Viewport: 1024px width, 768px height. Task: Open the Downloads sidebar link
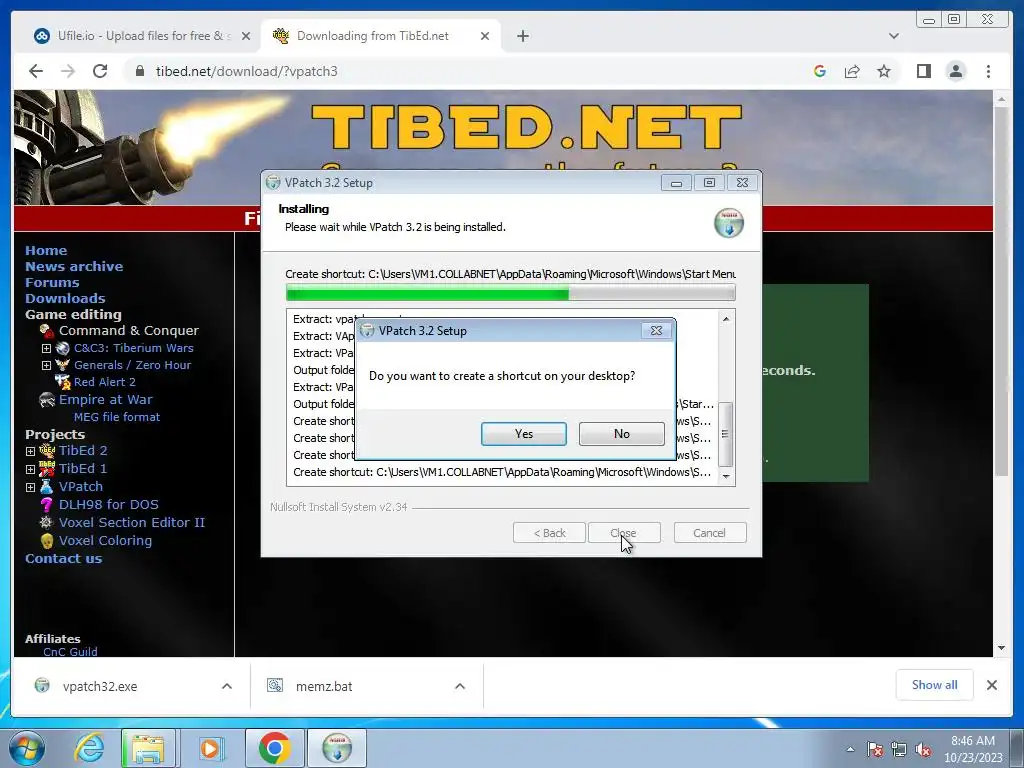pos(65,298)
